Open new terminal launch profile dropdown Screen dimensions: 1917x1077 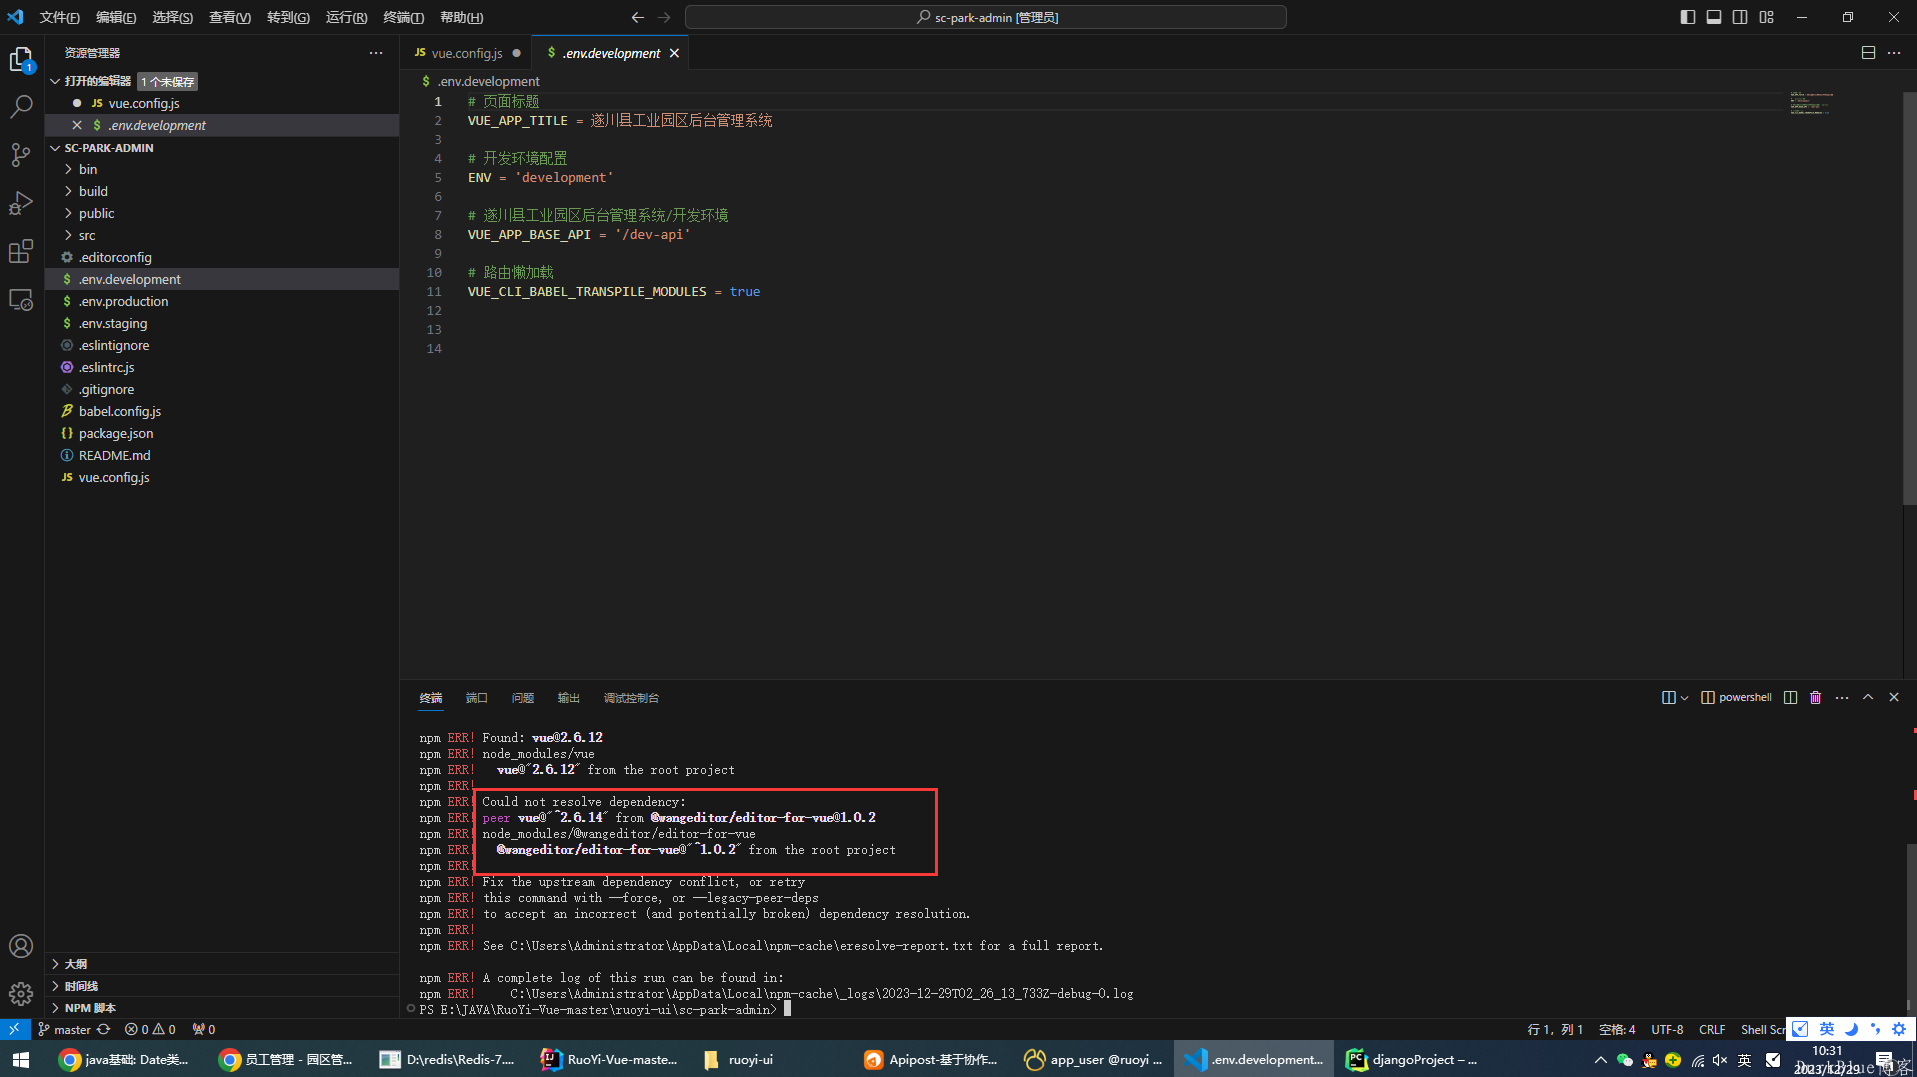point(1685,697)
